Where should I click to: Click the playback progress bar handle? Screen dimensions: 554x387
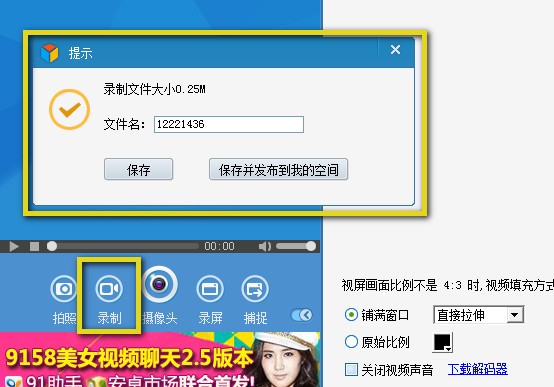52,246
